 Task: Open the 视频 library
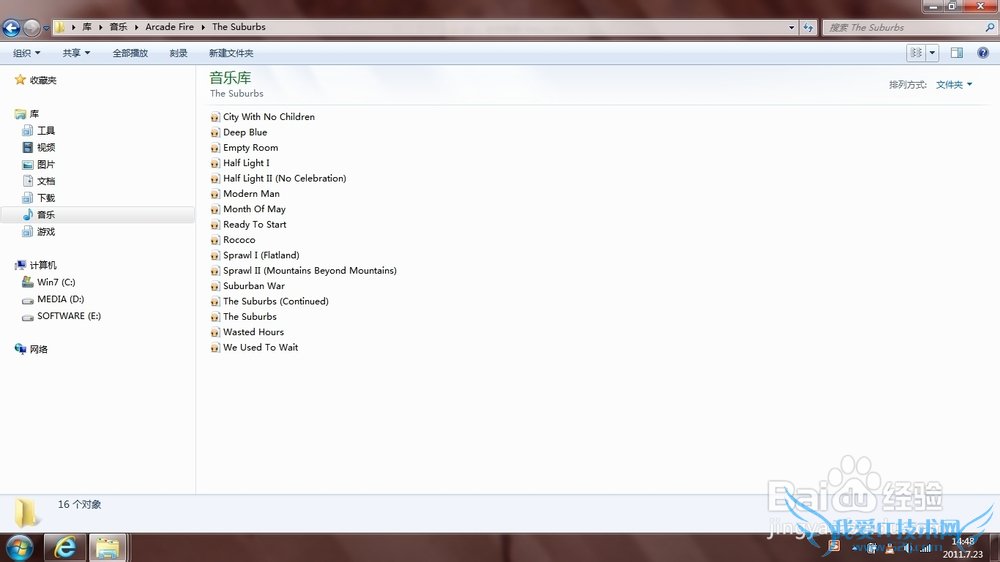(x=38, y=147)
